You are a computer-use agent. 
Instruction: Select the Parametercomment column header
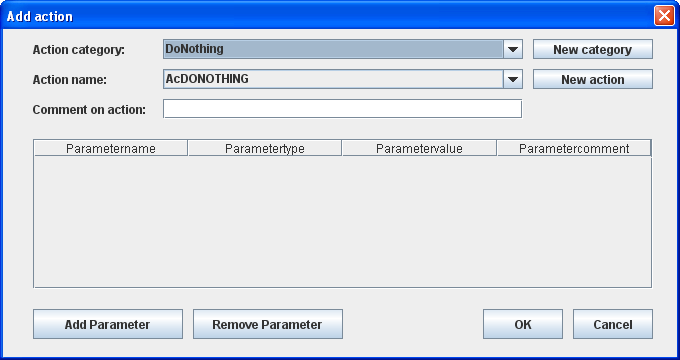(x=574, y=148)
